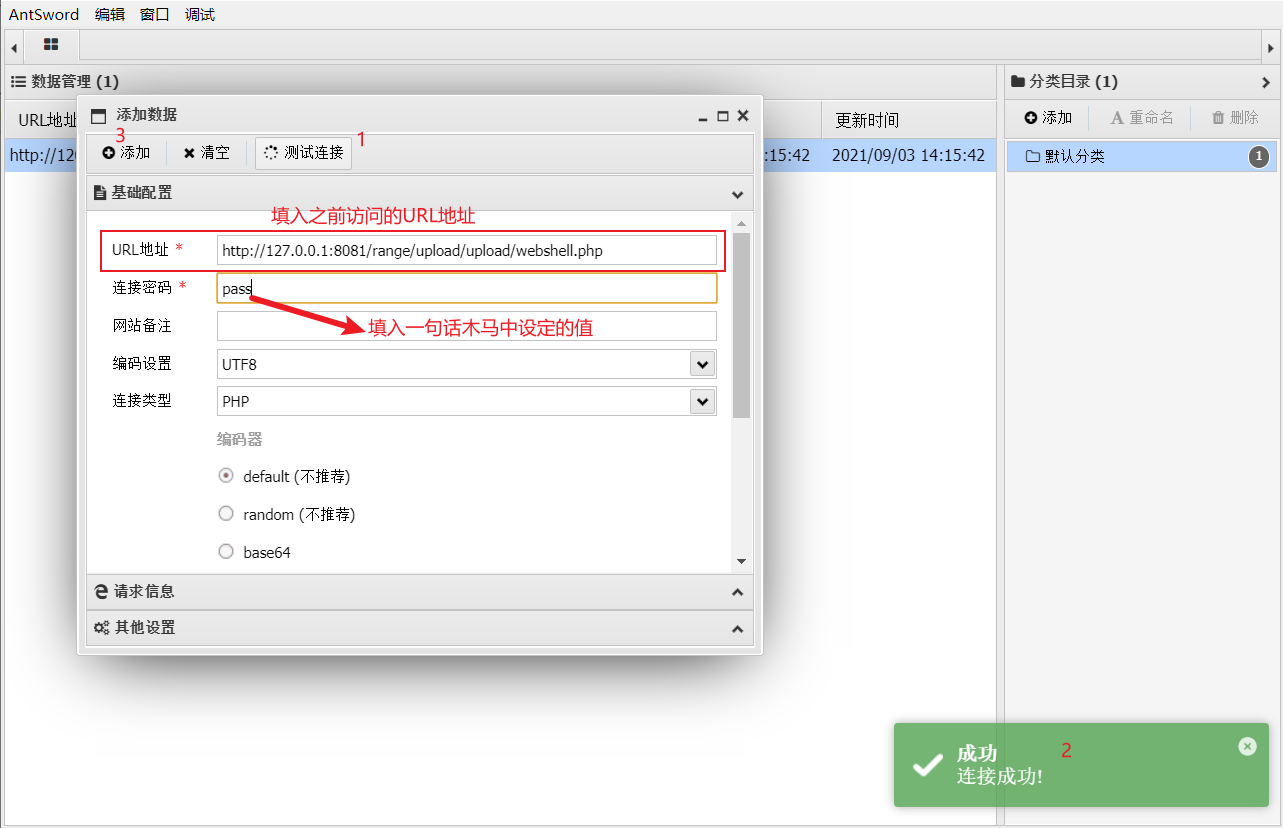The height and width of the screenshot is (828, 1283).
Task: Open the 窗口 menu
Action: (x=155, y=15)
